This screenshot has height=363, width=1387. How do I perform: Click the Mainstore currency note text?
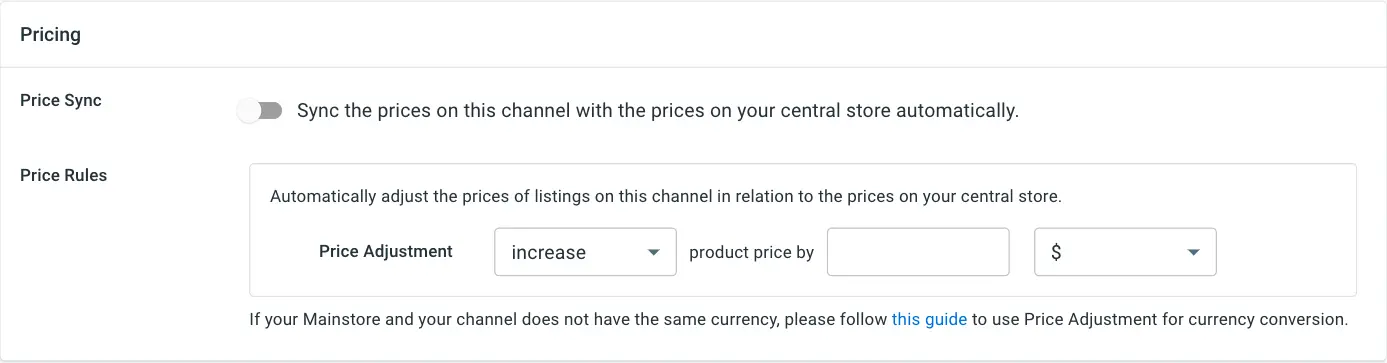tap(799, 320)
